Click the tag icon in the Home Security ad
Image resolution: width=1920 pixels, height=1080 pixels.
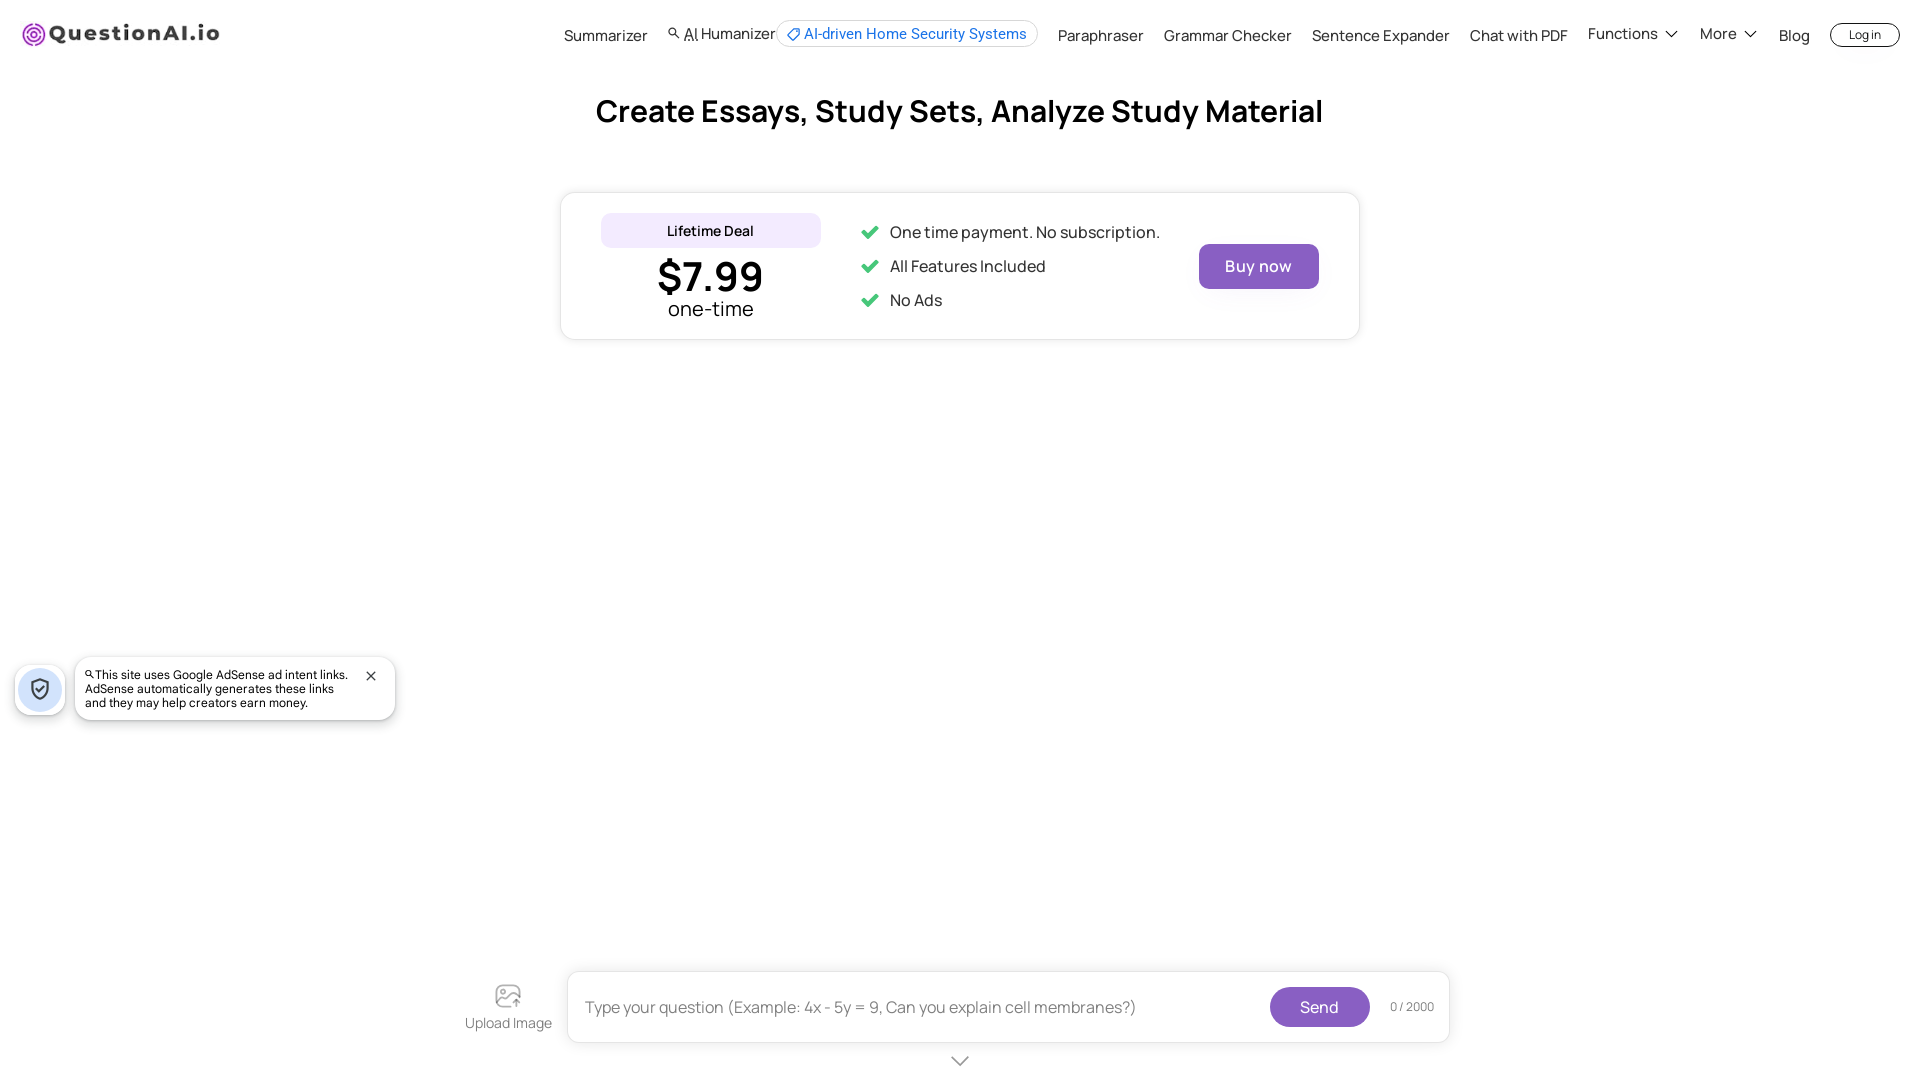click(x=793, y=35)
